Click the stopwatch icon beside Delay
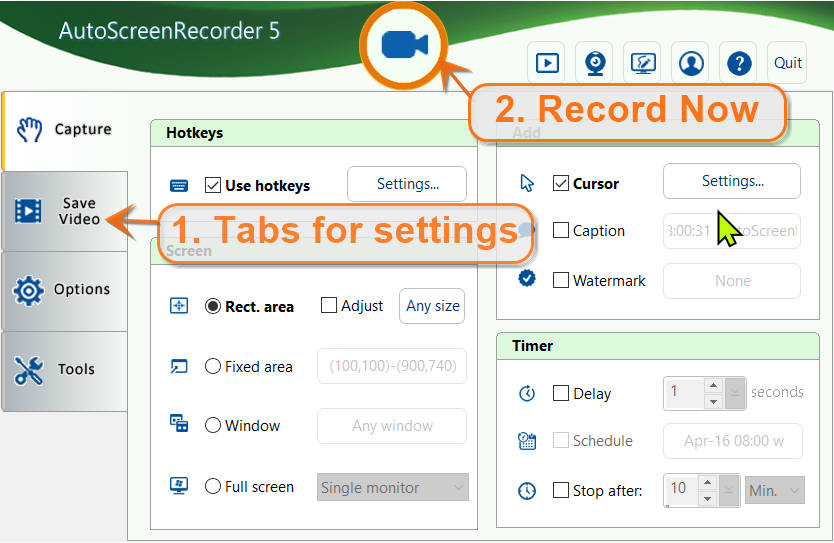This screenshot has height=543, width=834. click(527, 394)
